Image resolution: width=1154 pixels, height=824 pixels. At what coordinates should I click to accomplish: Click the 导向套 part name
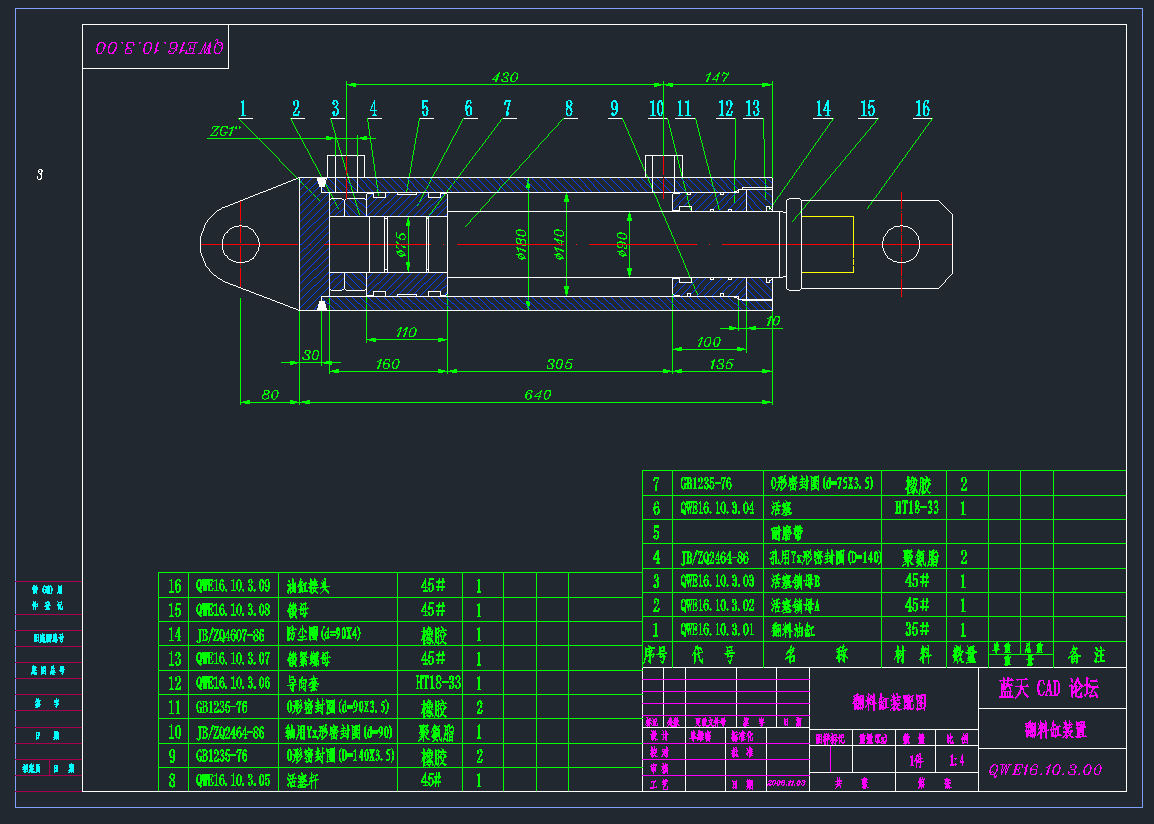tap(302, 683)
